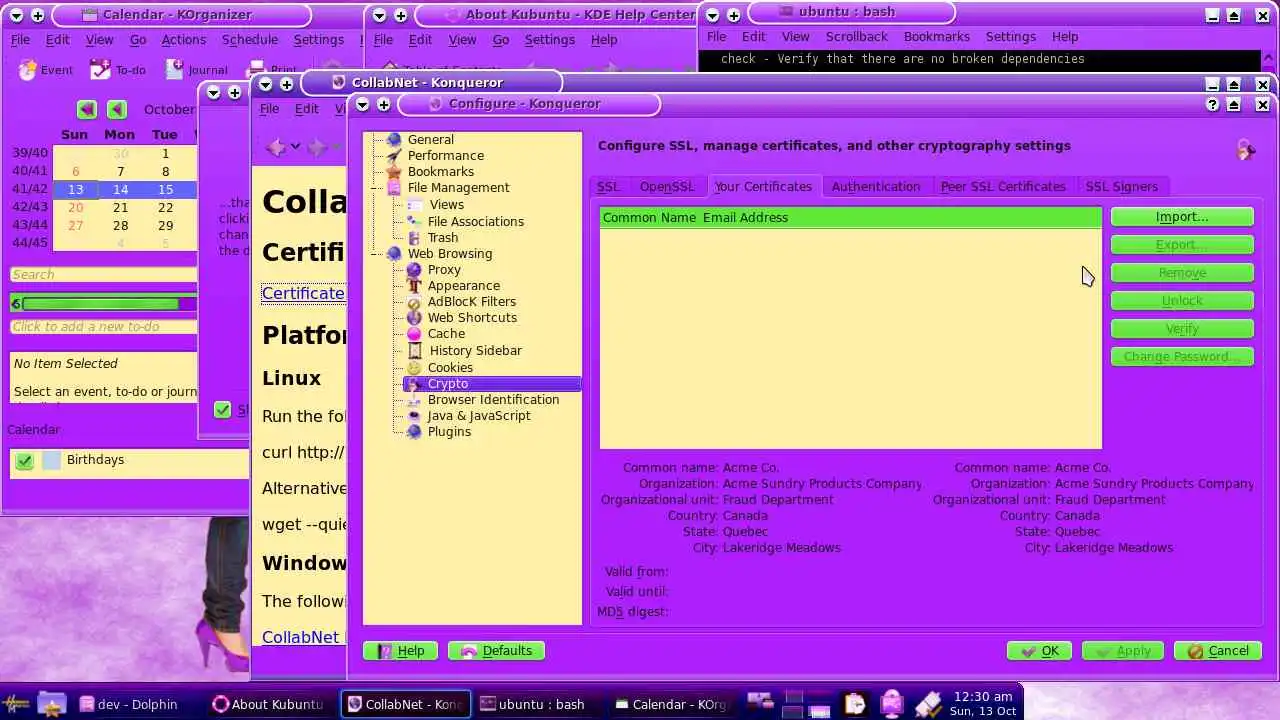This screenshot has width=1280, height=720.
Task: Sort by Common Name column header
Action: [649, 217]
